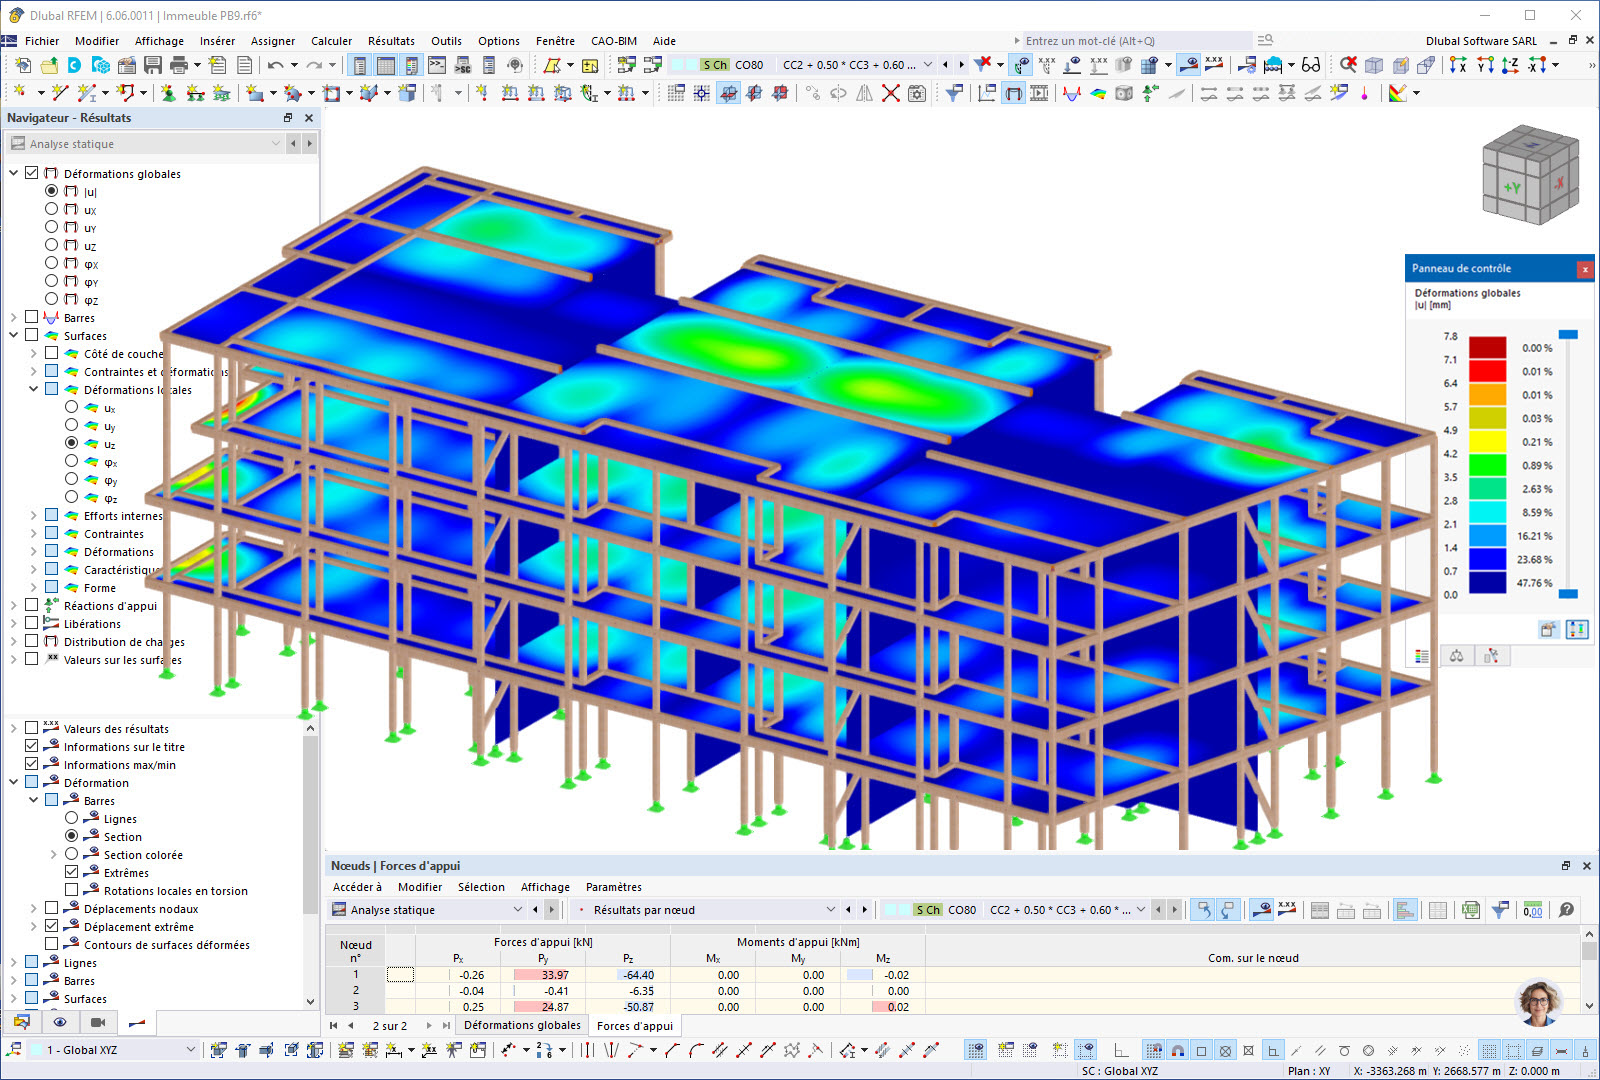The height and width of the screenshot is (1080, 1600).
Task: Click the Undo arrow icon
Action: pos(277,65)
